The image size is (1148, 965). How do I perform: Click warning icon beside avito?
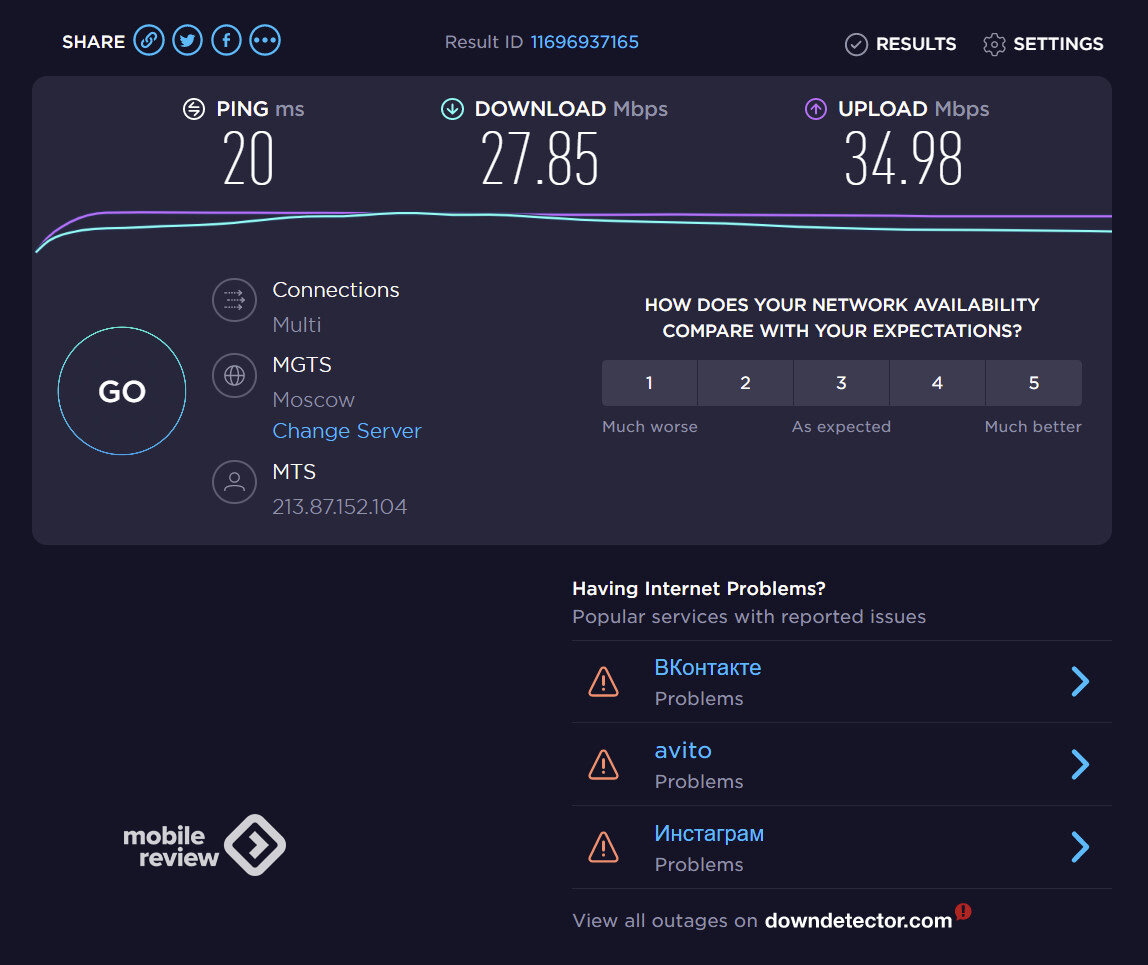pyautogui.click(x=603, y=764)
